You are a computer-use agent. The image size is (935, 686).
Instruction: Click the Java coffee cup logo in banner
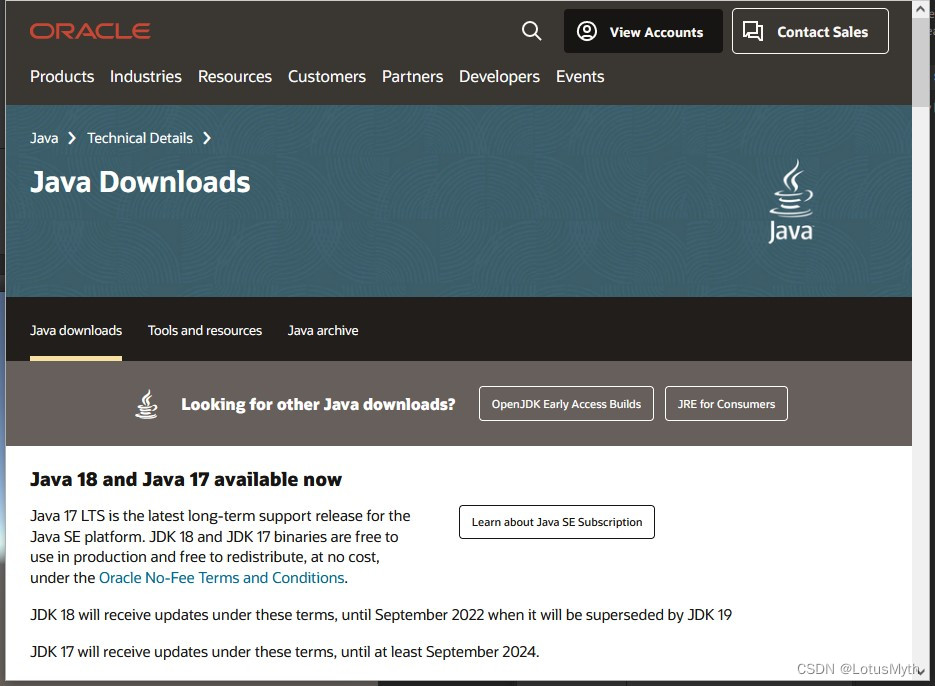pos(791,200)
